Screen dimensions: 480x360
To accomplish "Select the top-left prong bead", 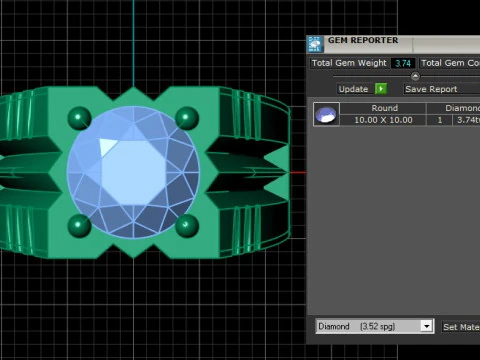I will [79, 118].
